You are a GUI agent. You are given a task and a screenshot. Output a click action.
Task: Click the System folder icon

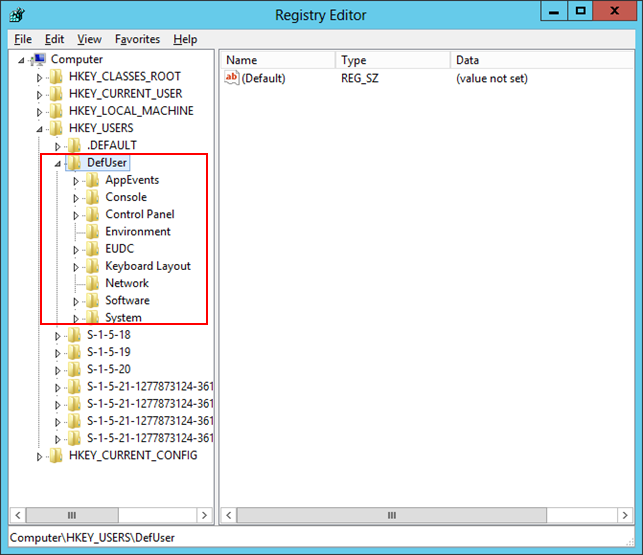[93, 317]
